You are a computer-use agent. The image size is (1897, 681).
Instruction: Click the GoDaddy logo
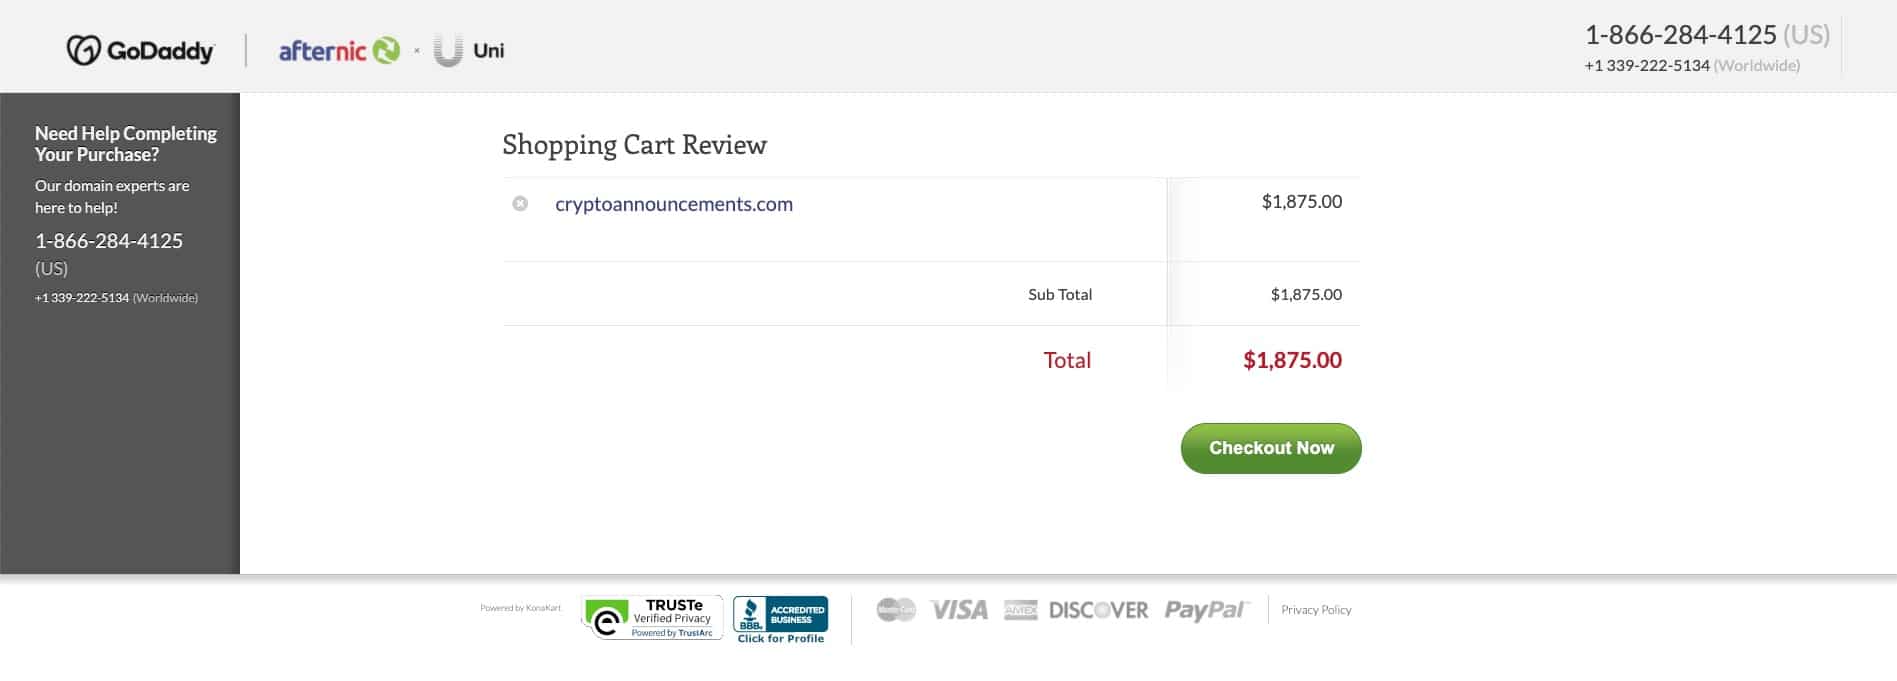(x=140, y=49)
